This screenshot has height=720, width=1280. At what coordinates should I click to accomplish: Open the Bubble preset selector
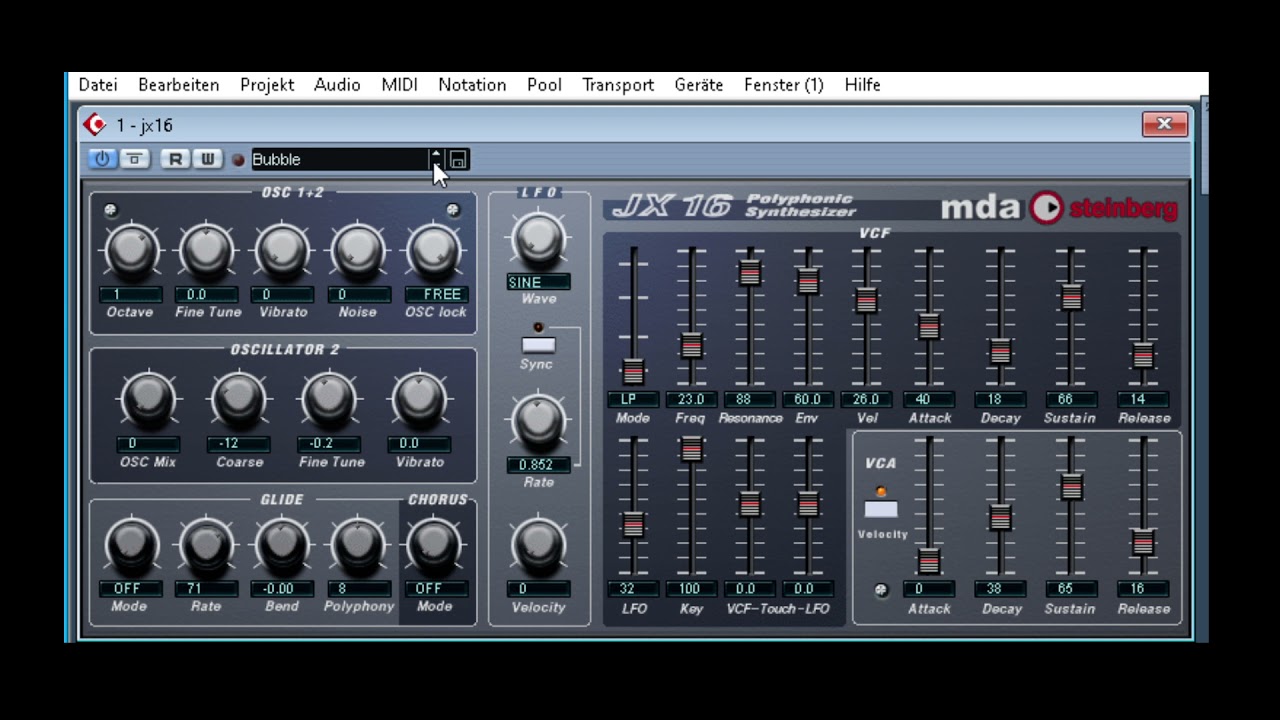coord(339,160)
